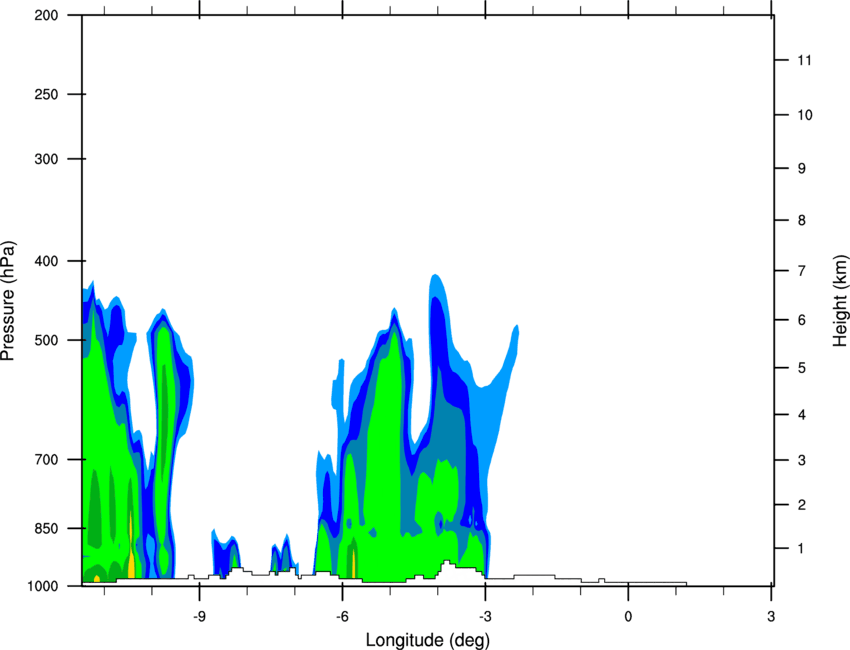Click the -9 longitude tick label

pos(199,617)
